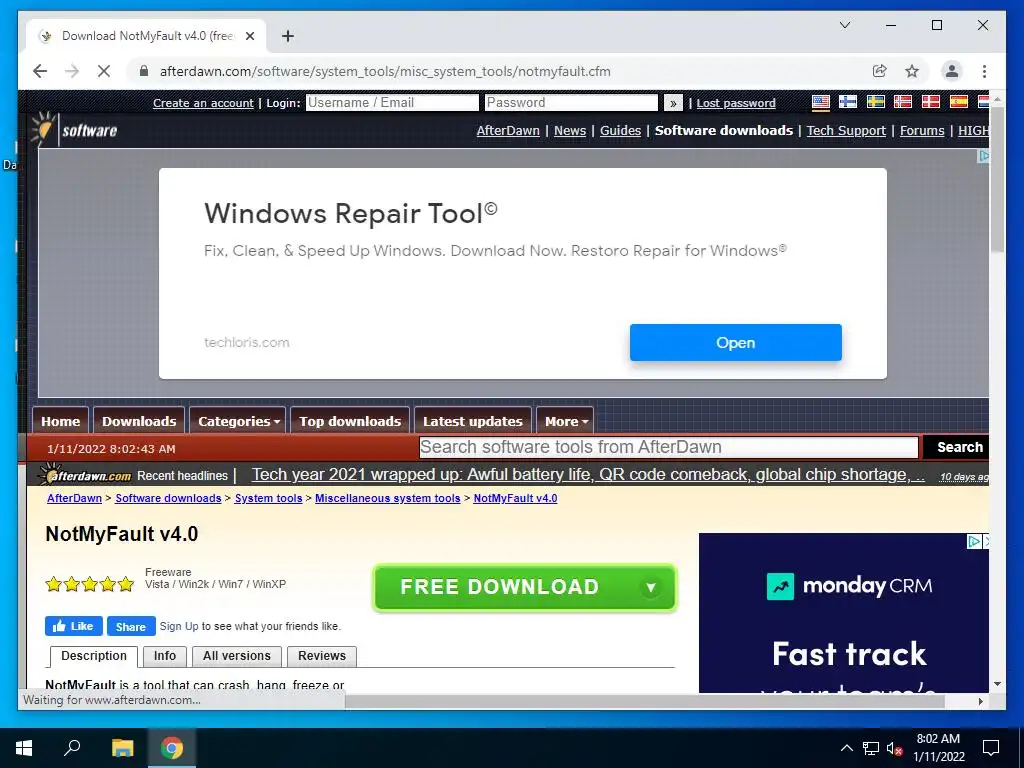Select the Finnish flag language
This screenshot has height=768, width=1024.
tap(848, 102)
